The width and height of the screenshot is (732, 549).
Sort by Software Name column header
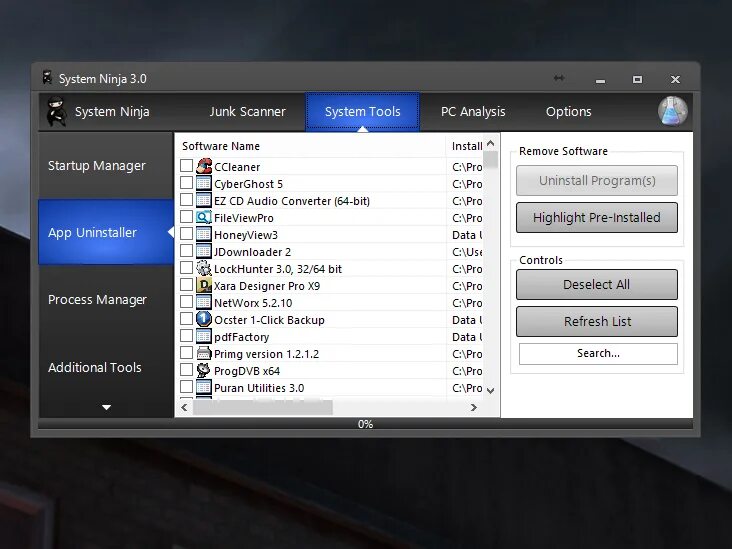(x=310, y=146)
